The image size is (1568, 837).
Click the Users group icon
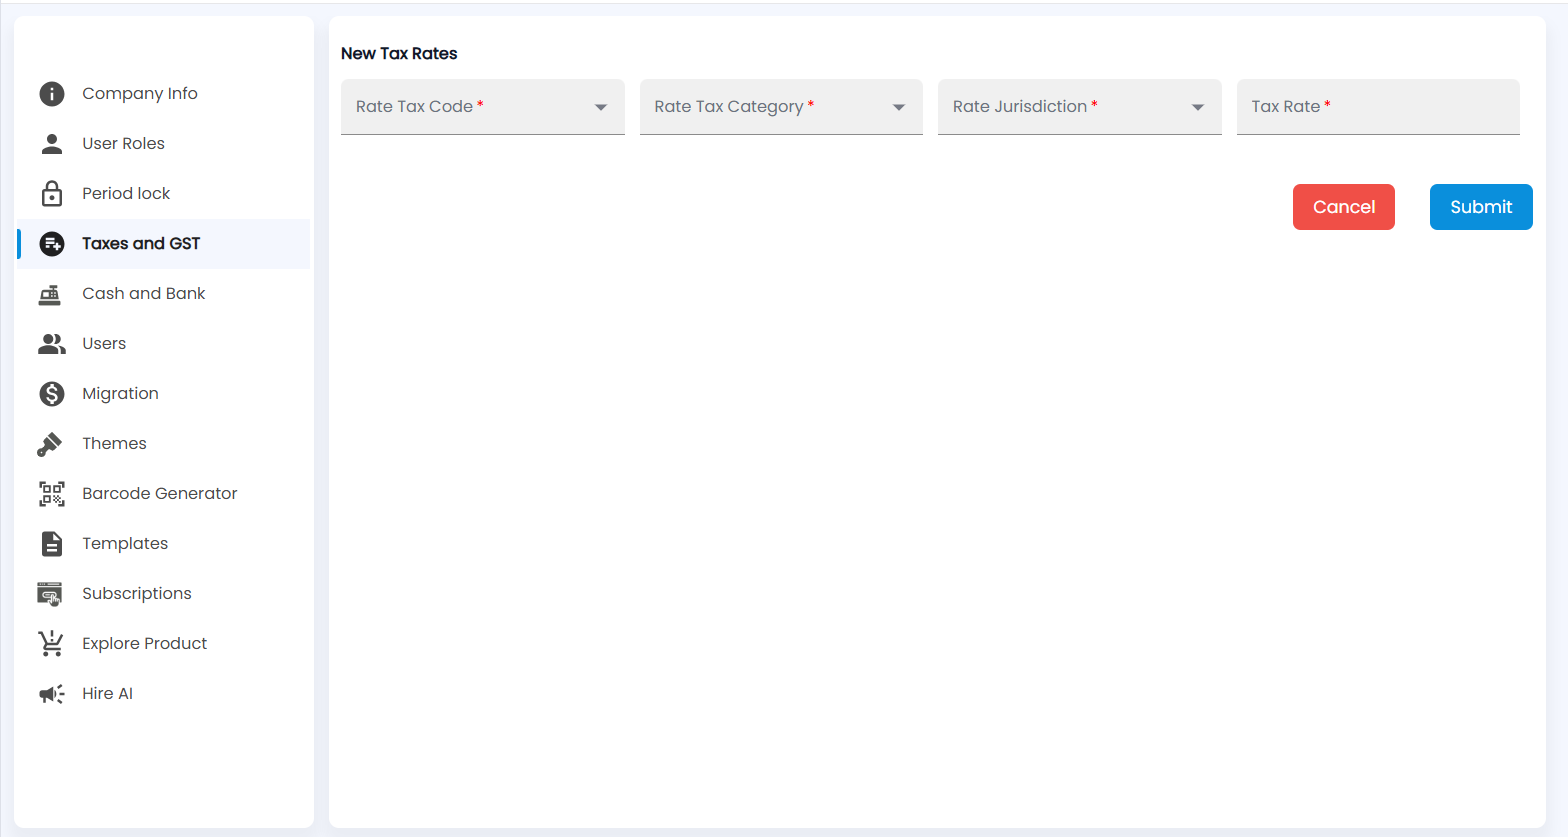(52, 344)
